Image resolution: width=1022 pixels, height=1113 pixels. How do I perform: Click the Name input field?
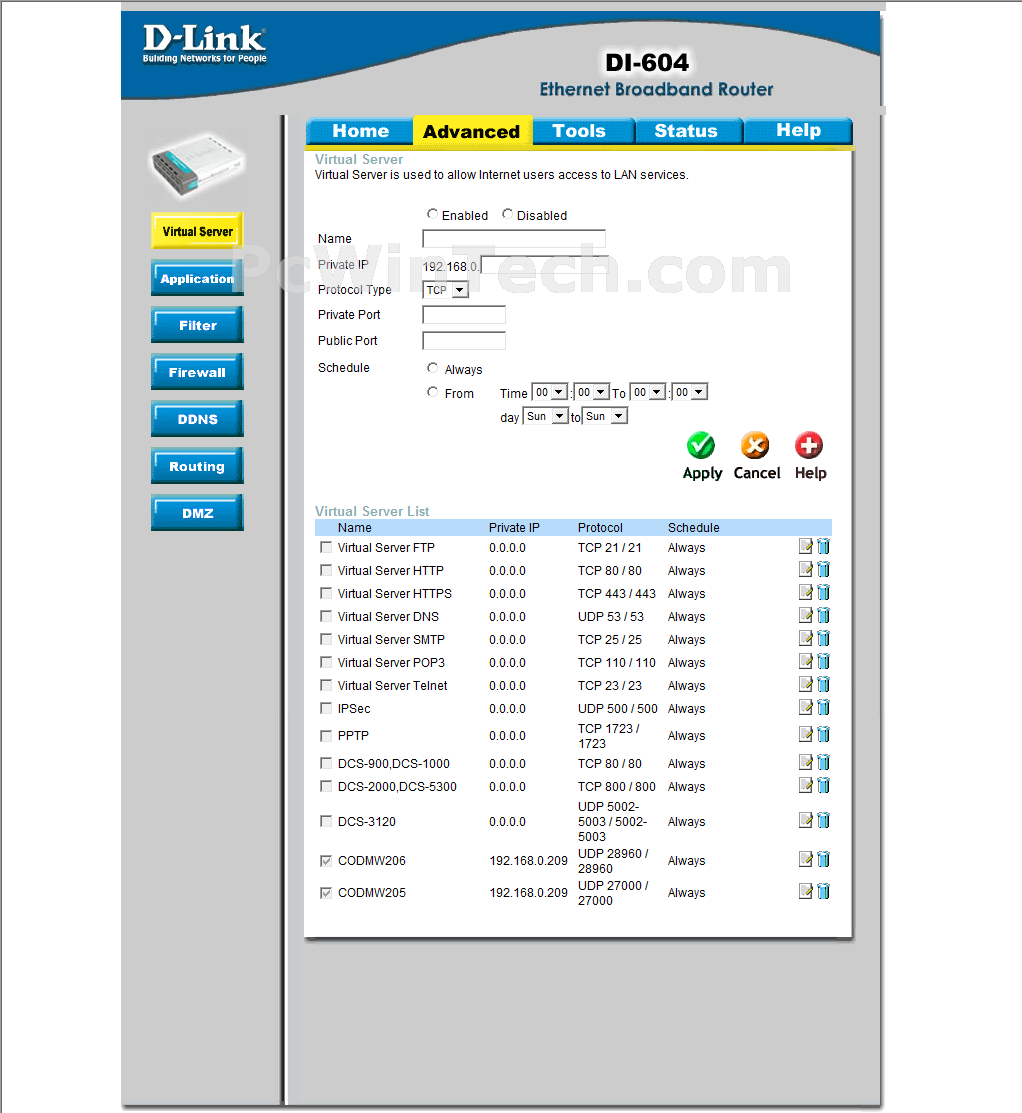(514, 238)
